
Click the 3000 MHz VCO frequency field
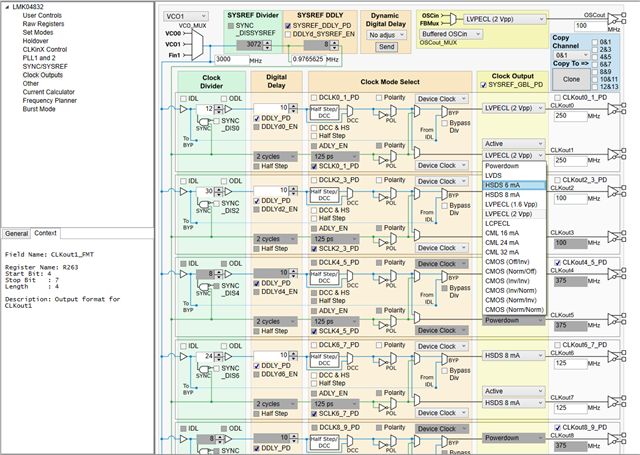click(232, 60)
